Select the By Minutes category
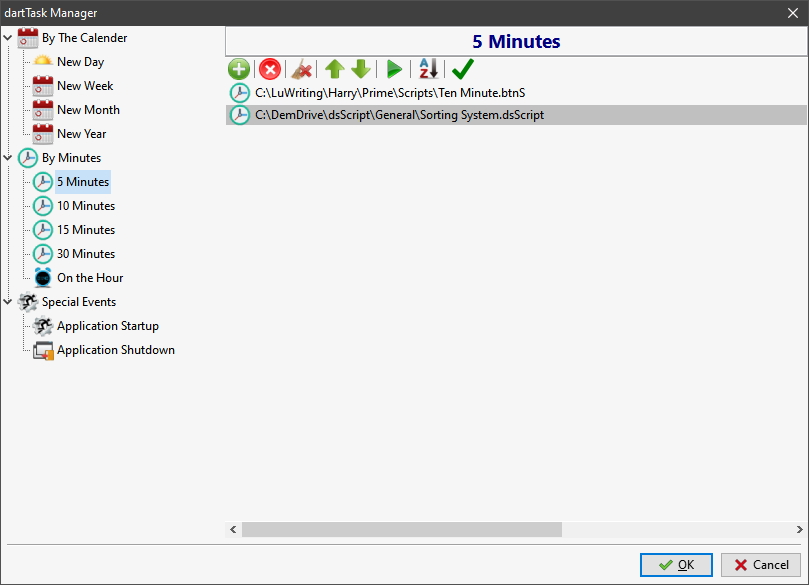The height and width of the screenshot is (585, 809). pos(72,158)
